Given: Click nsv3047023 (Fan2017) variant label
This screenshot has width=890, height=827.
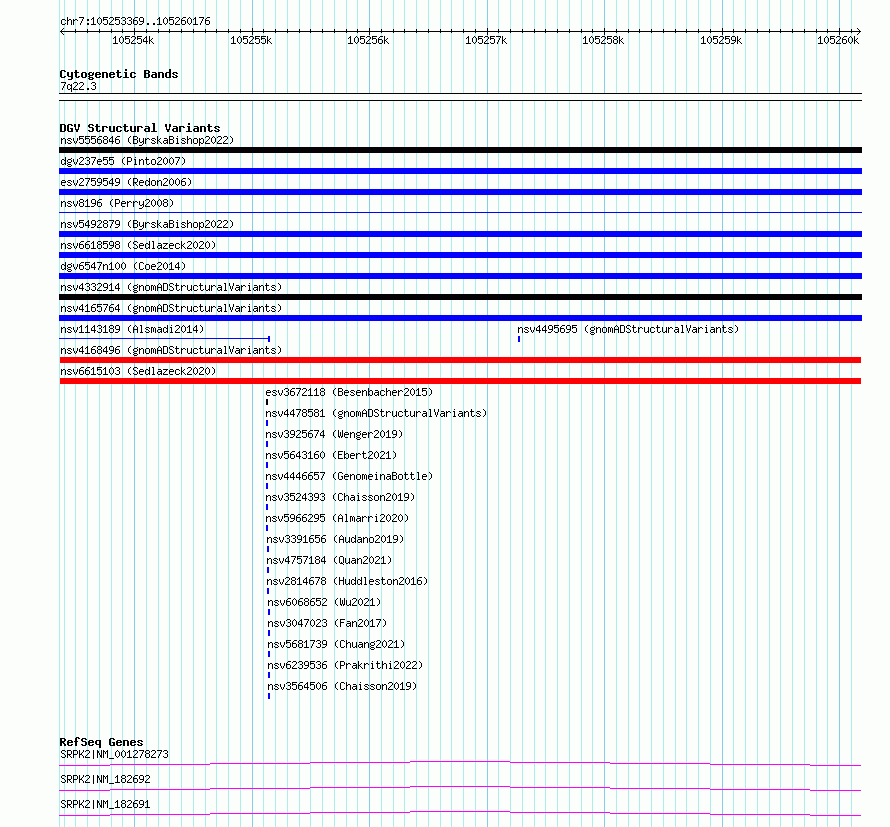Looking at the screenshot, I should click(x=327, y=623).
